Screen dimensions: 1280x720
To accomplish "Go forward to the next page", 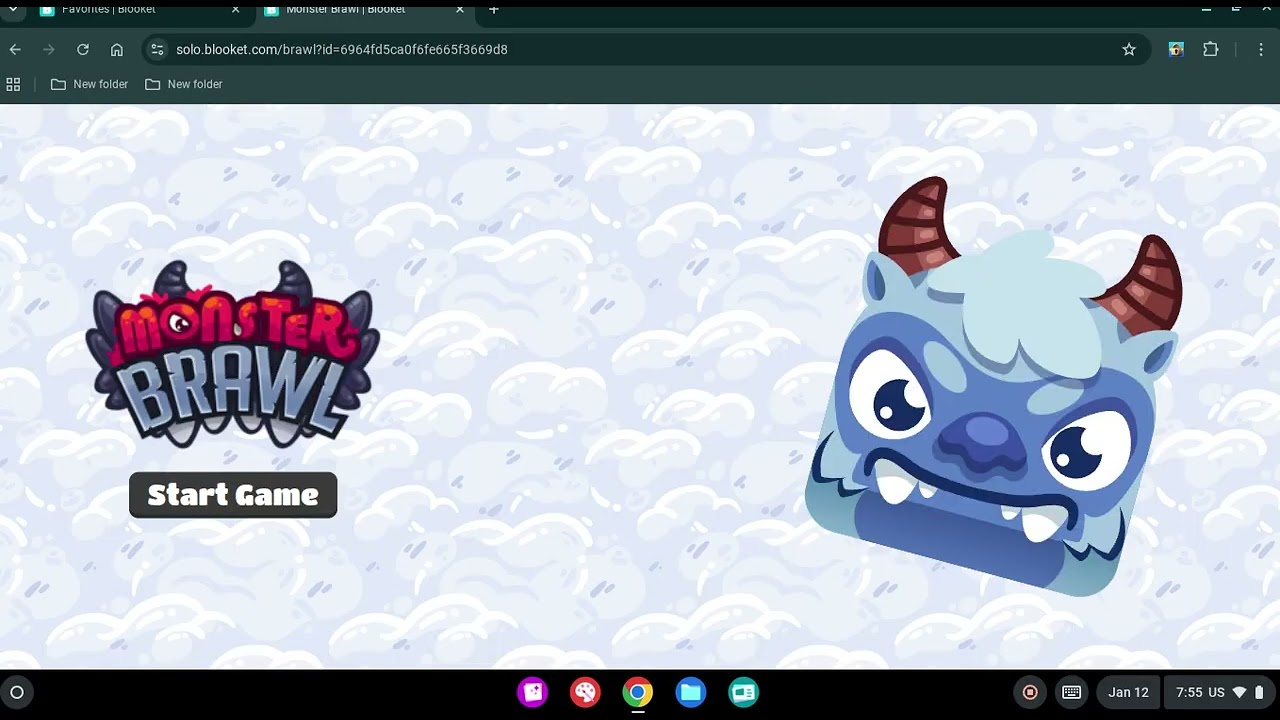I will pyautogui.click(x=49, y=49).
